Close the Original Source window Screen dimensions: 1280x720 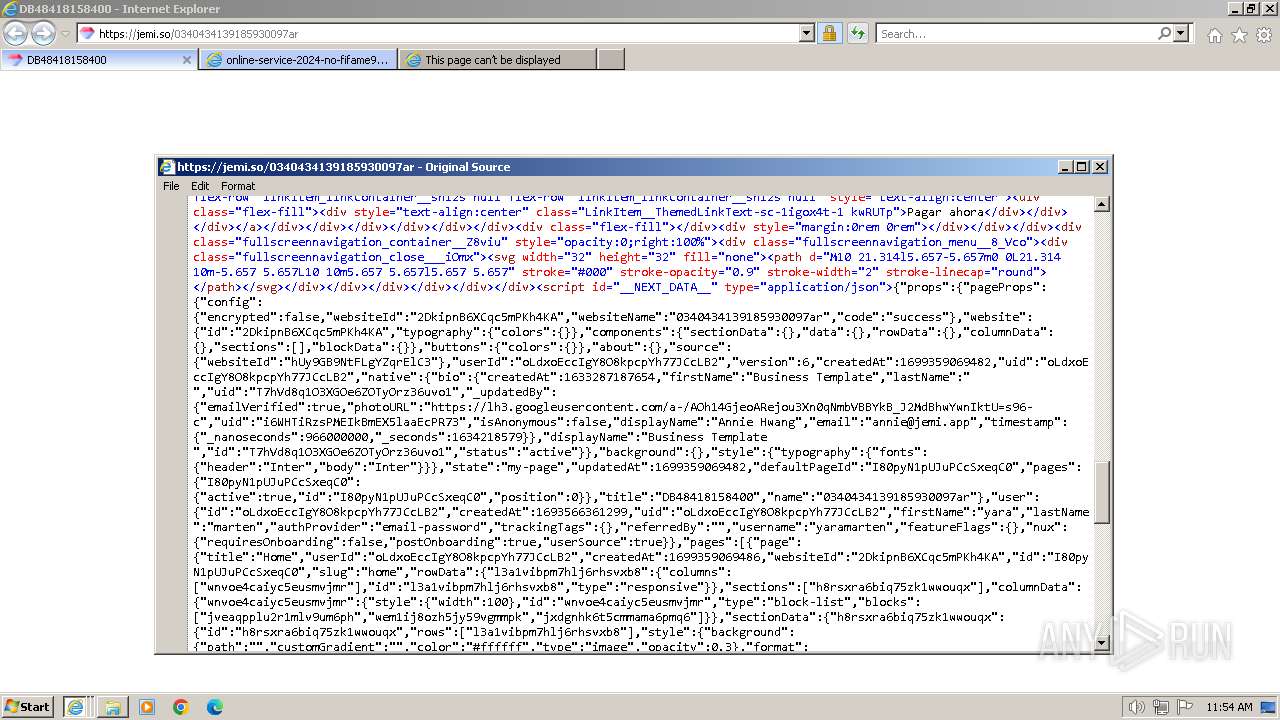[x=1100, y=167]
